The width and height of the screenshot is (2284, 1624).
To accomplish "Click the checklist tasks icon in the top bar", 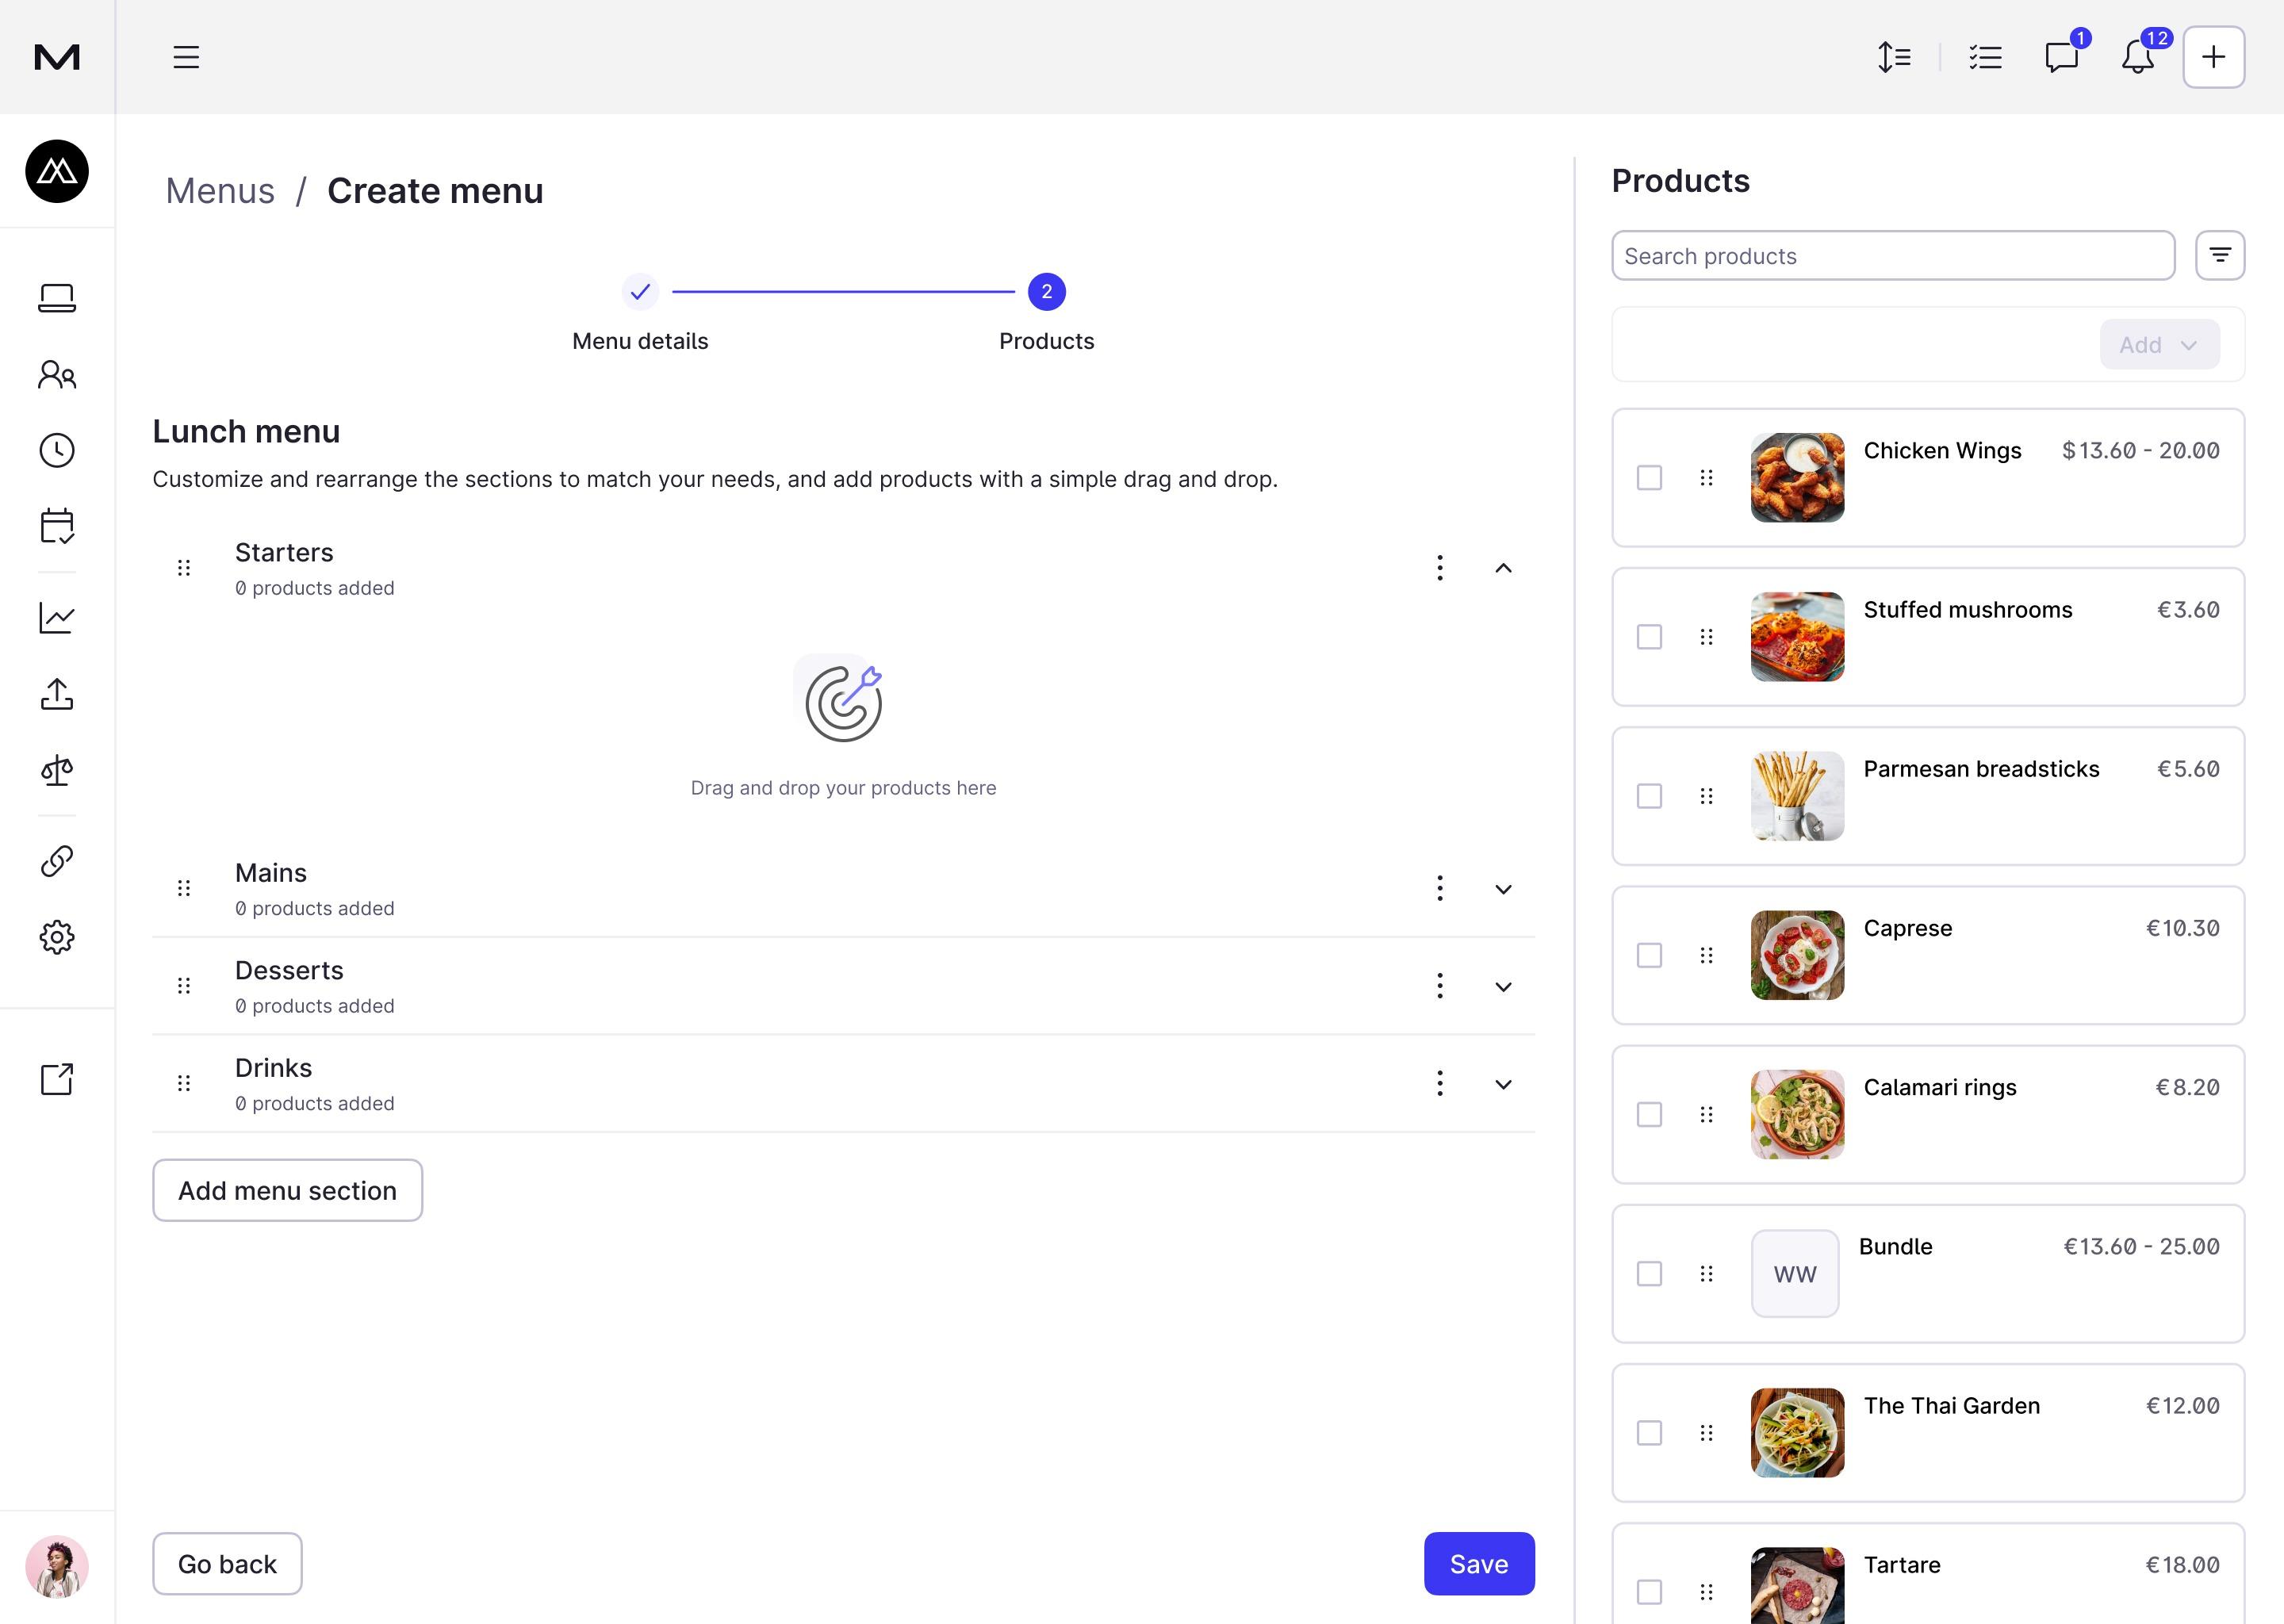I will tap(1985, 57).
